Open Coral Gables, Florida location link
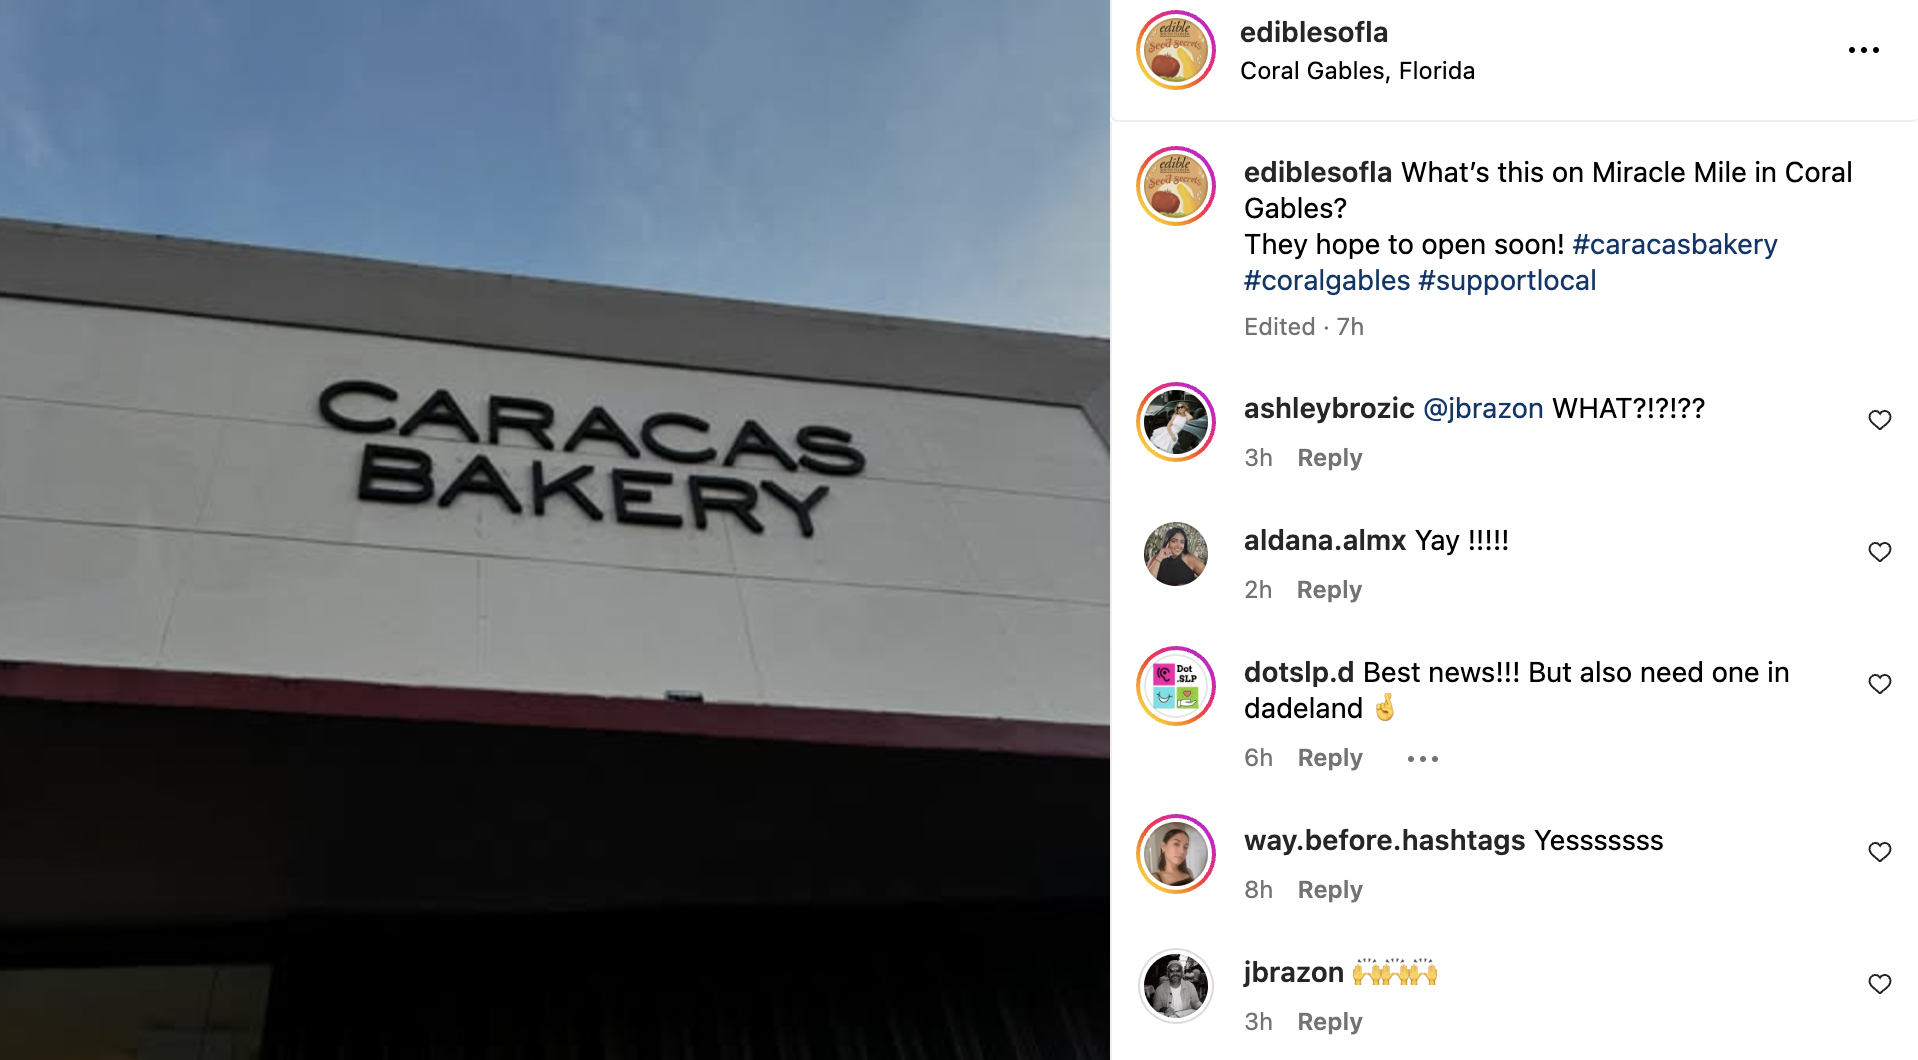This screenshot has width=1918, height=1060. point(1357,71)
